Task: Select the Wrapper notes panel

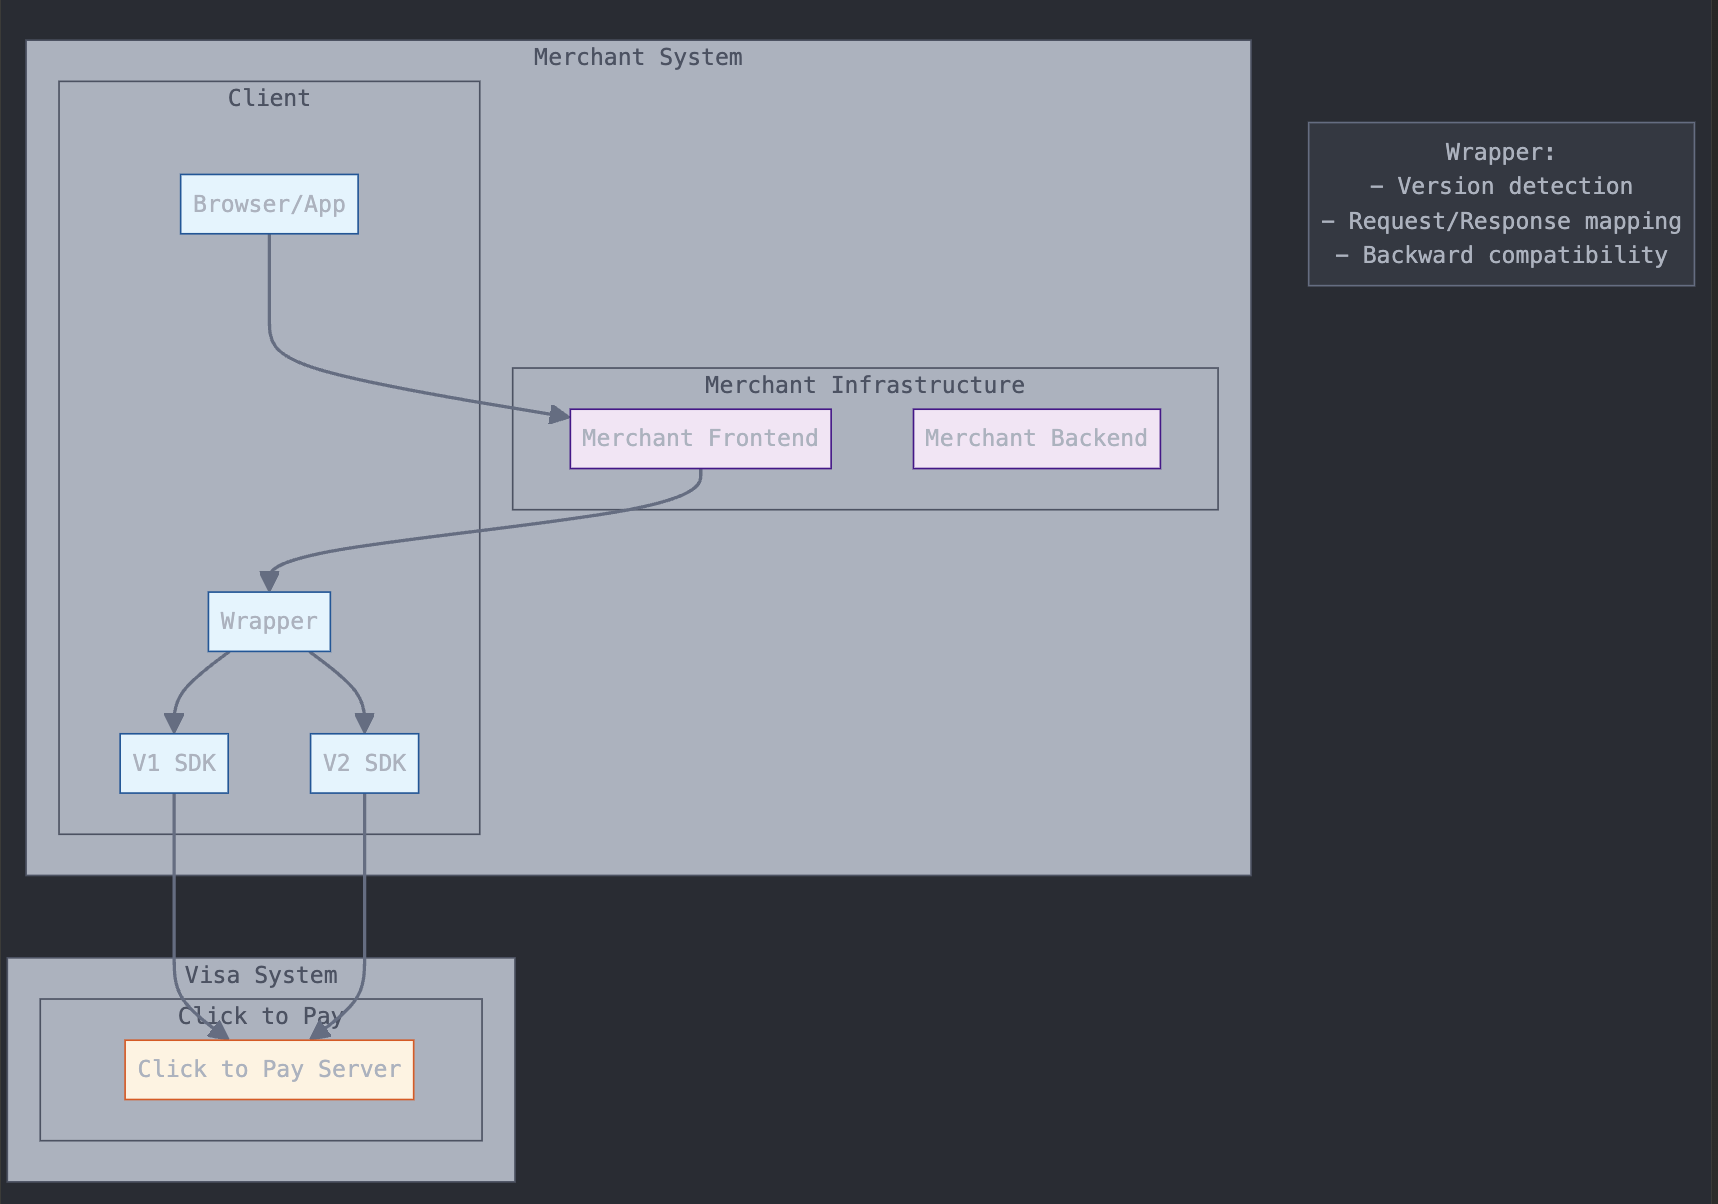Action: [x=1500, y=204]
